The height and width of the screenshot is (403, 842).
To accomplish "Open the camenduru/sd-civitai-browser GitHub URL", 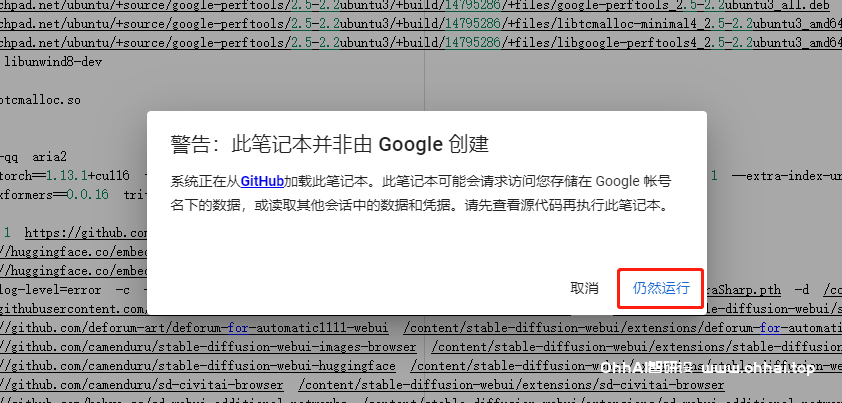I will tap(141, 385).
